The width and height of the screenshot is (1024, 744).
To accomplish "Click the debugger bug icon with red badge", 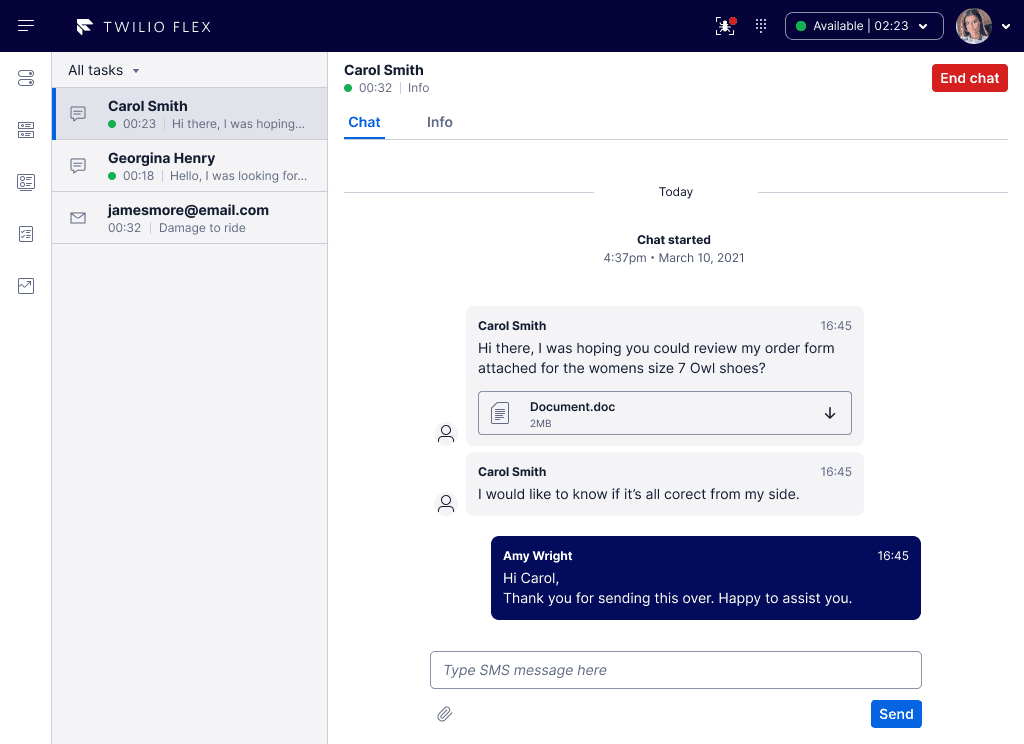I will [724, 26].
